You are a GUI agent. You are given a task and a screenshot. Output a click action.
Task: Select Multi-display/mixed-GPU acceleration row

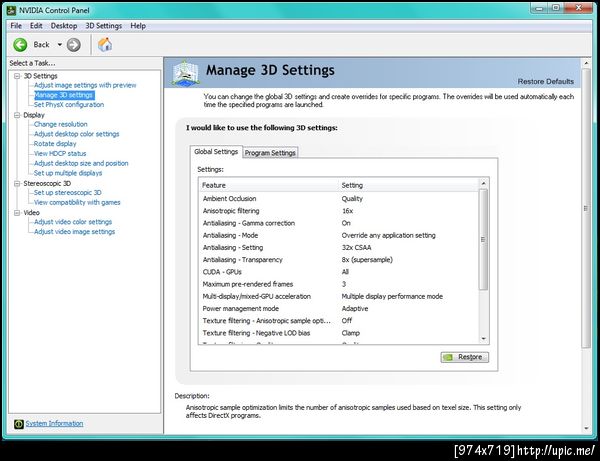(x=339, y=296)
